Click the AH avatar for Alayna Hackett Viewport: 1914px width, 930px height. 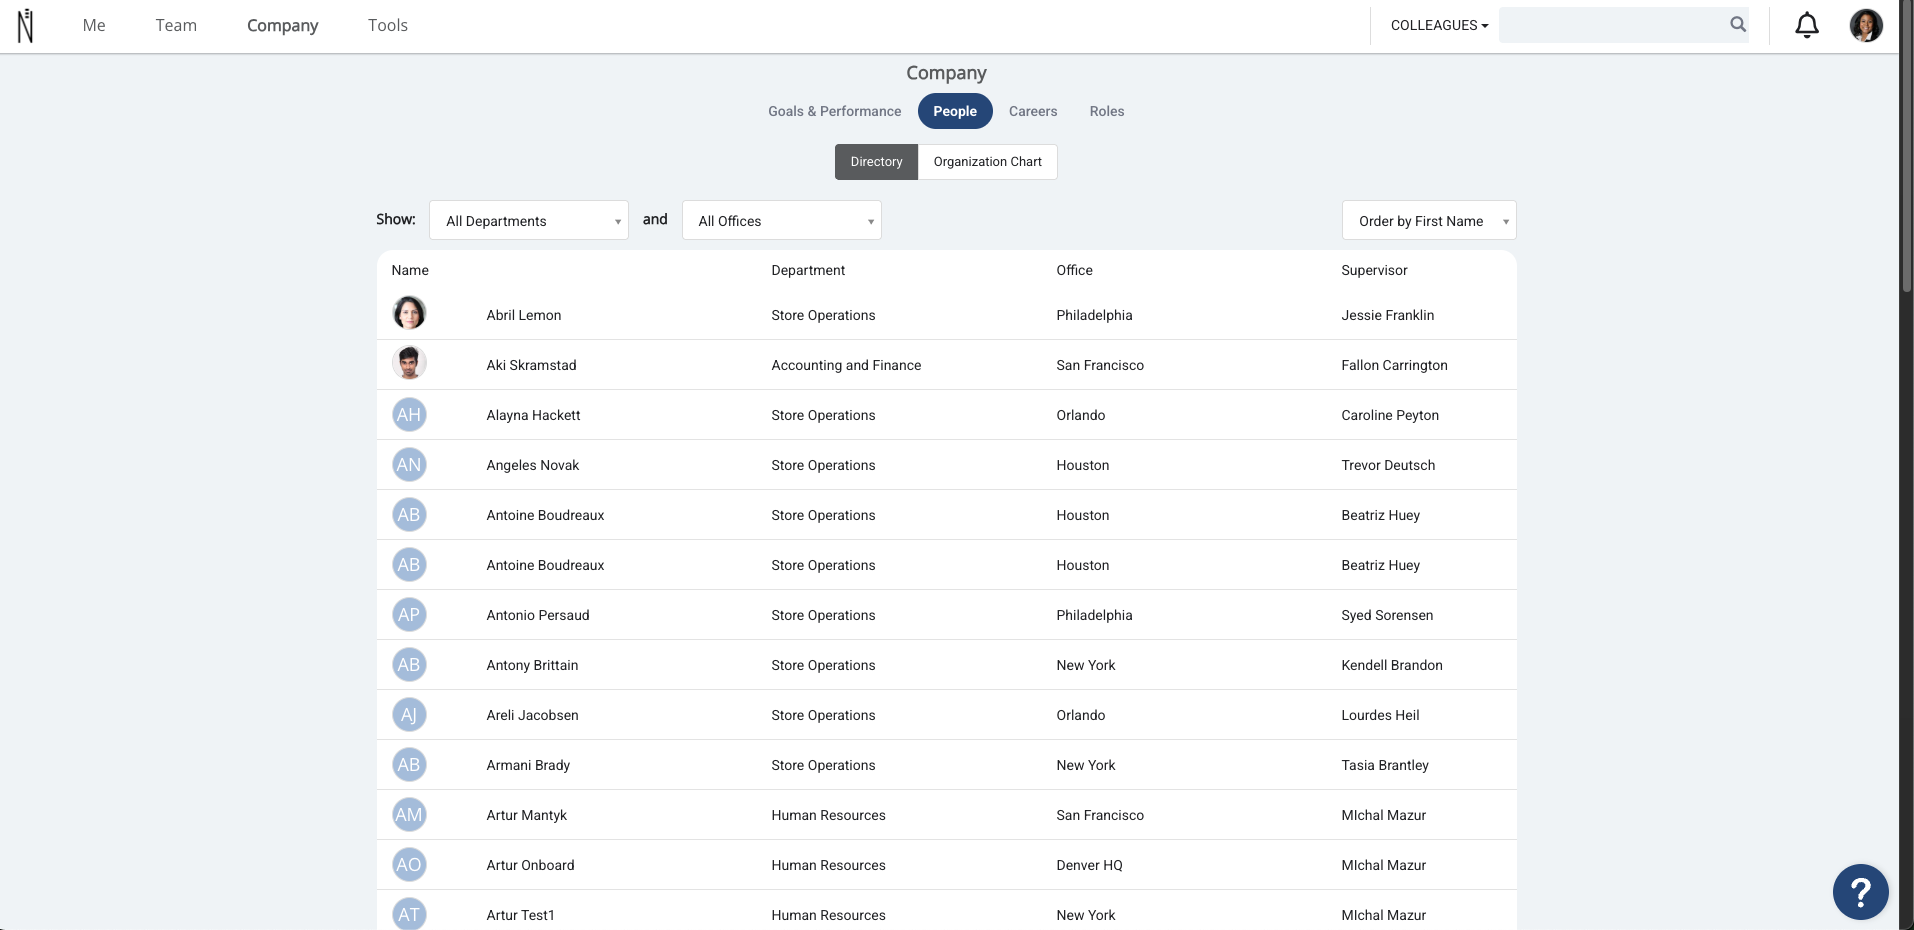(x=409, y=414)
